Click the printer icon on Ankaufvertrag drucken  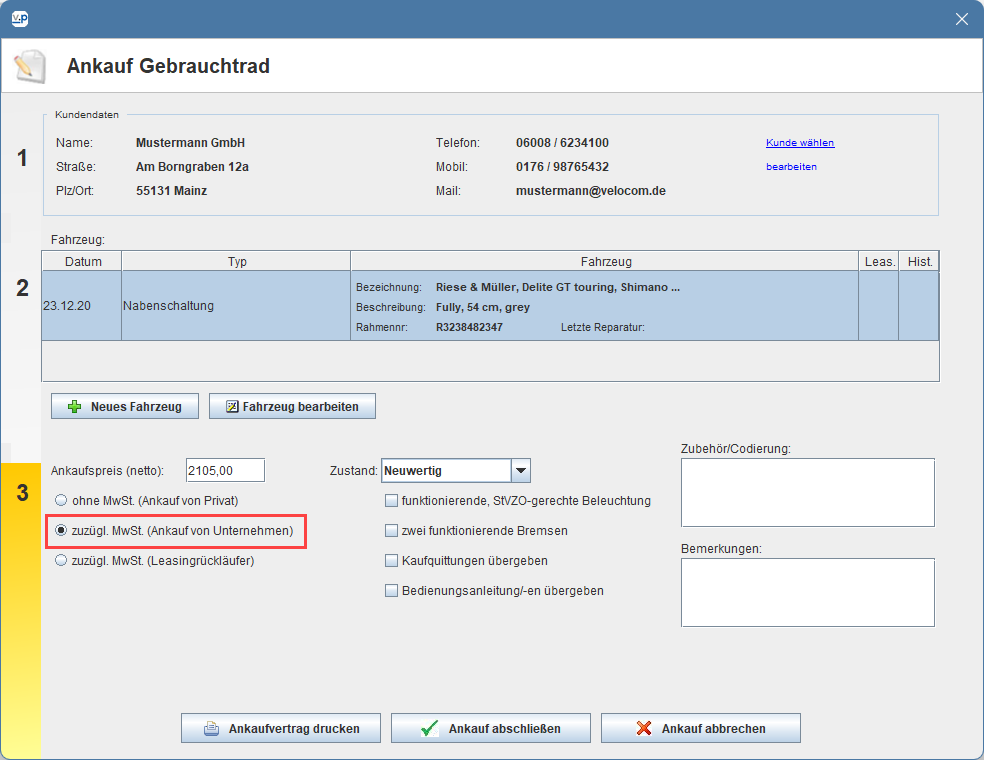pyautogui.click(x=211, y=729)
